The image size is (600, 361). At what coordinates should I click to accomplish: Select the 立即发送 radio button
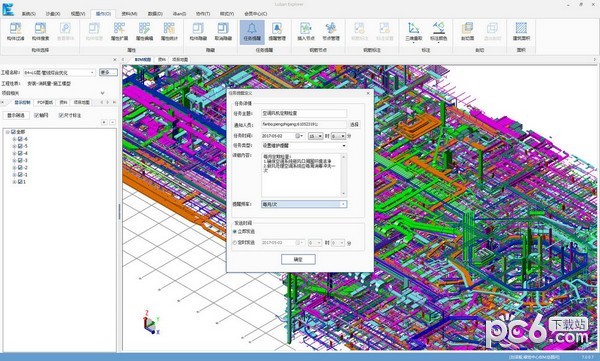click(x=235, y=232)
